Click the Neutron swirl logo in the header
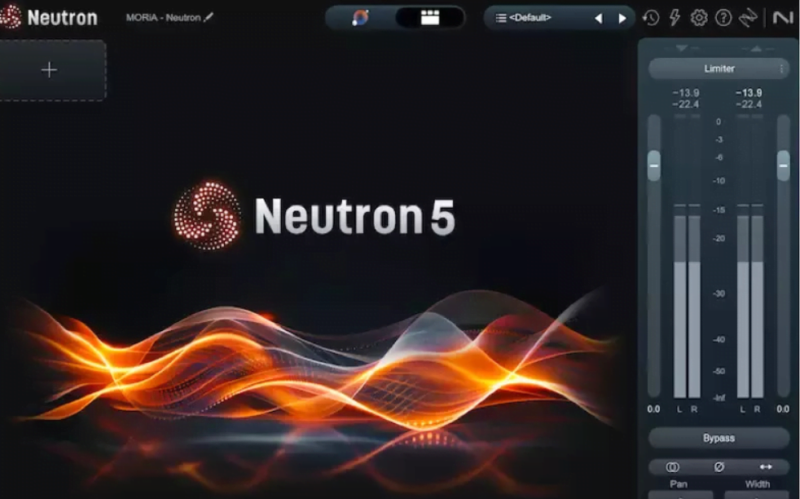This screenshot has height=499, width=800. pyautogui.click(x=10, y=17)
